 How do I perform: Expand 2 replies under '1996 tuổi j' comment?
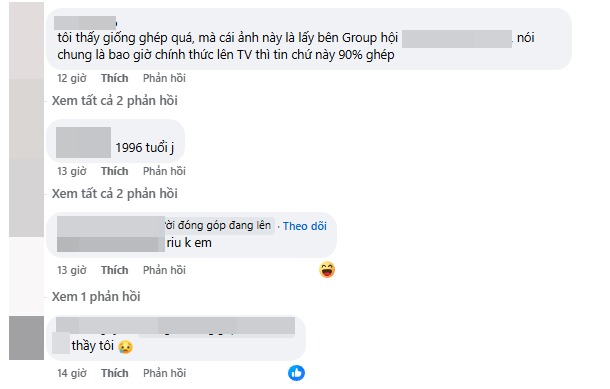click(x=115, y=193)
